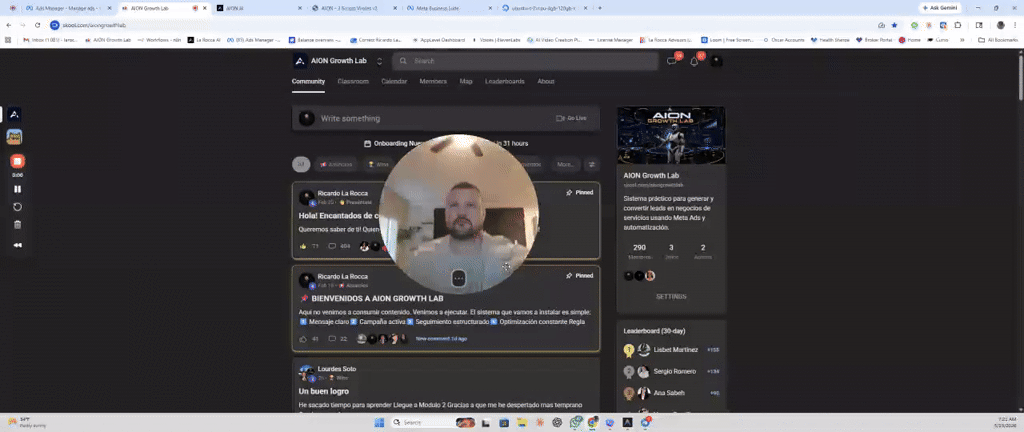Open the All Bookmarks folder
This screenshot has width=1024, height=432.
point(998,40)
